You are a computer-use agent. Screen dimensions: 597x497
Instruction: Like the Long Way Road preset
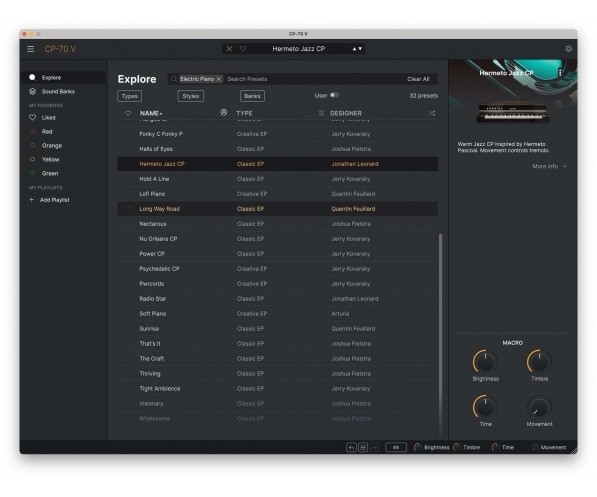pyautogui.click(x=128, y=209)
